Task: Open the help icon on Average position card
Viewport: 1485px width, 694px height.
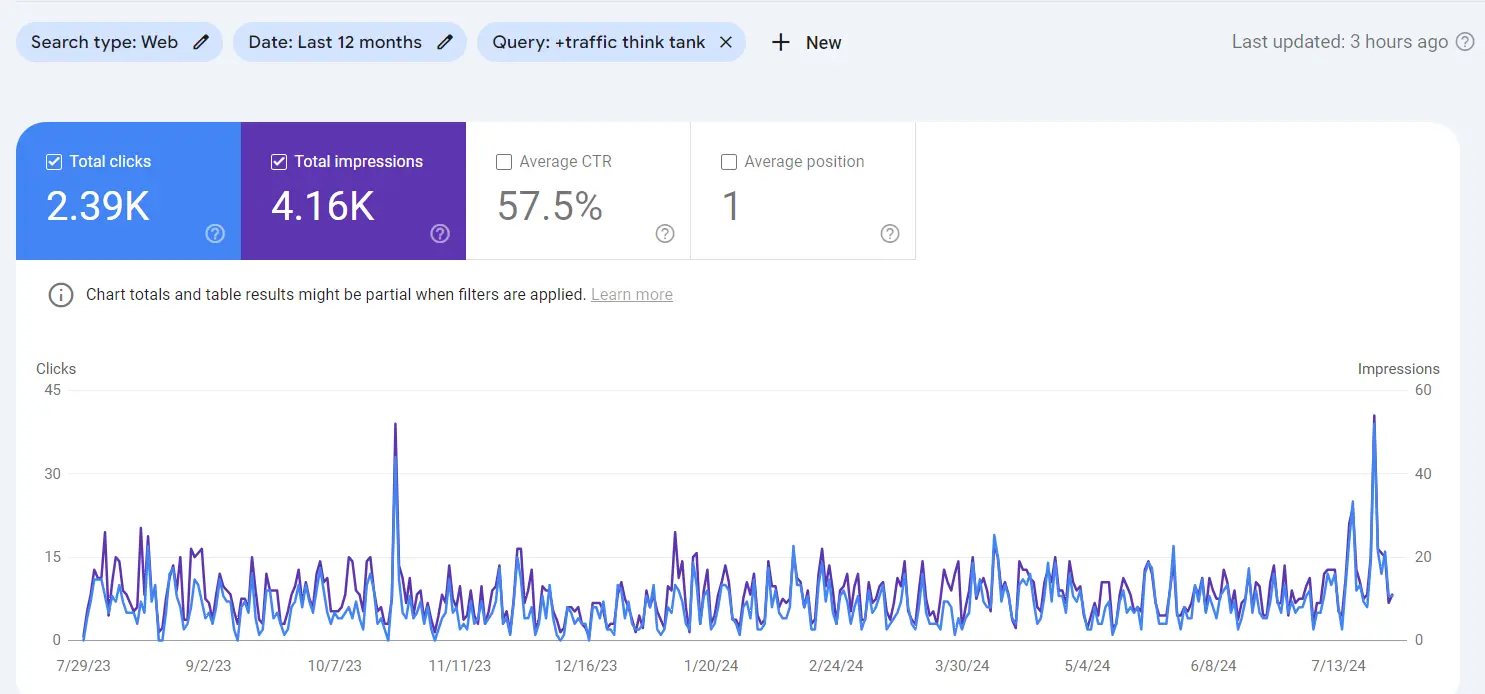Action: 890,233
